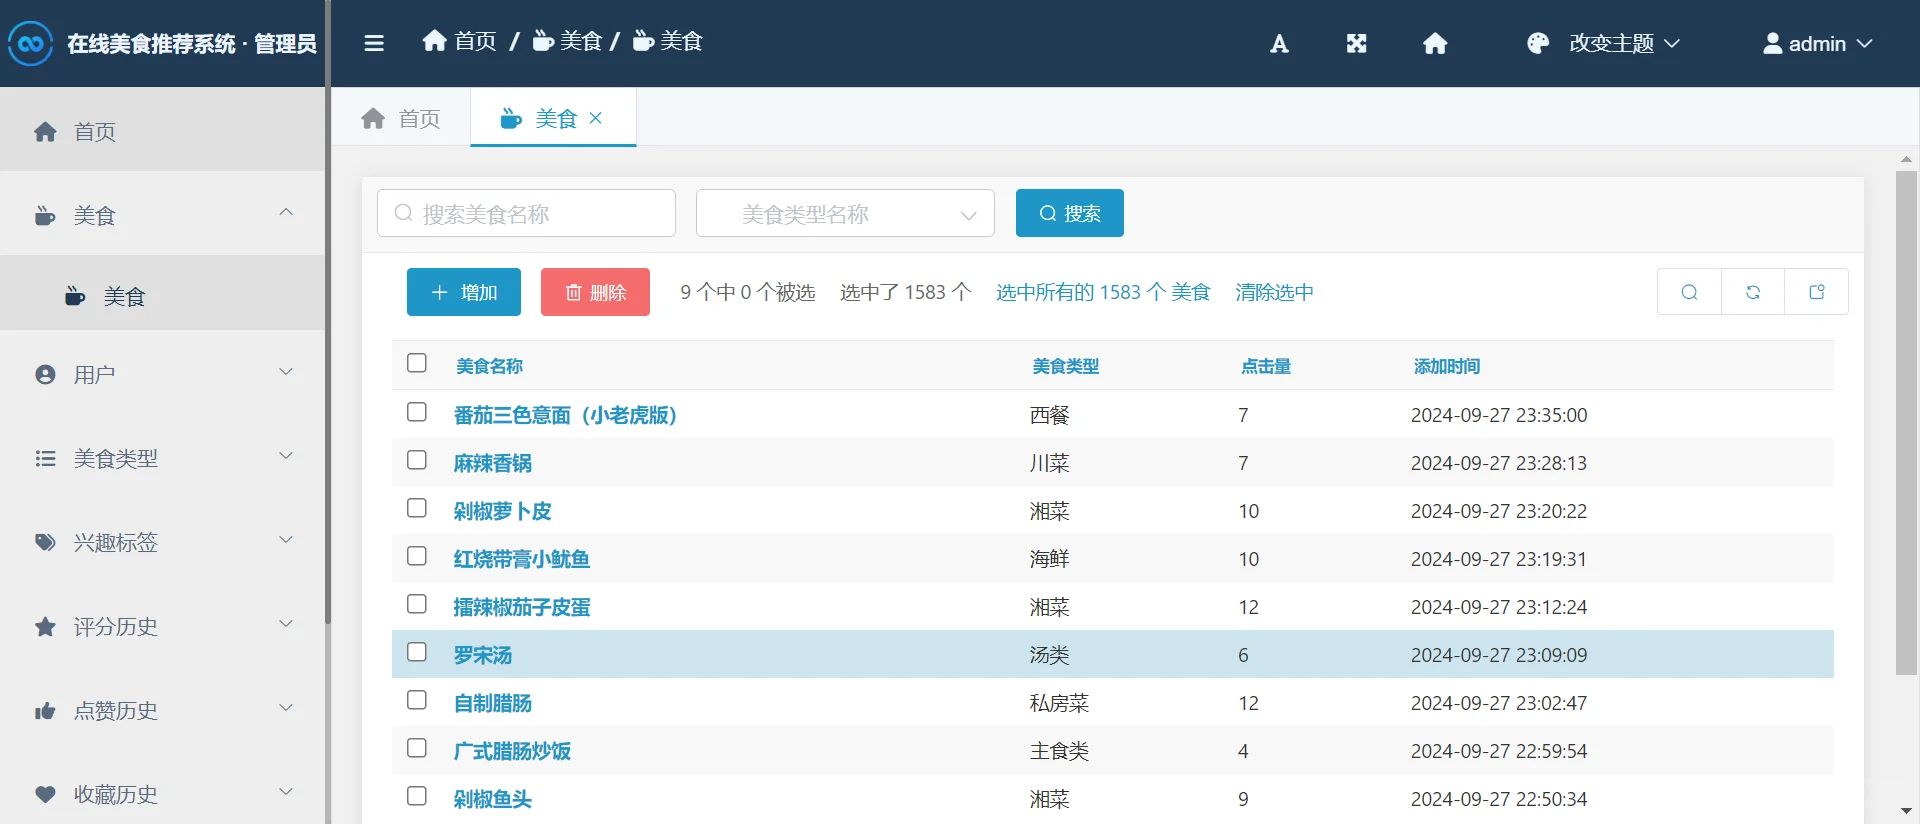Click 首页 in the breadcrumb
Viewport: 1920px width, 824px height.
click(x=475, y=41)
